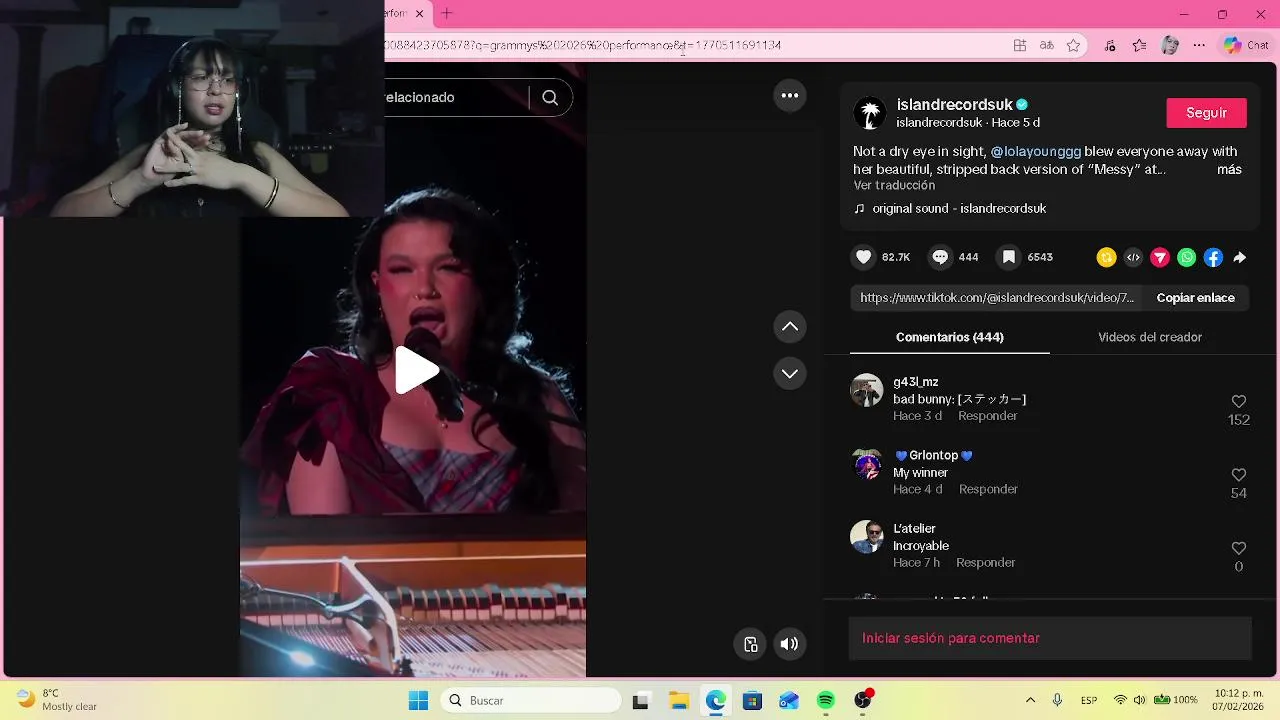
Task: Switch to Videos del creador tab
Action: pos(1150,337)
